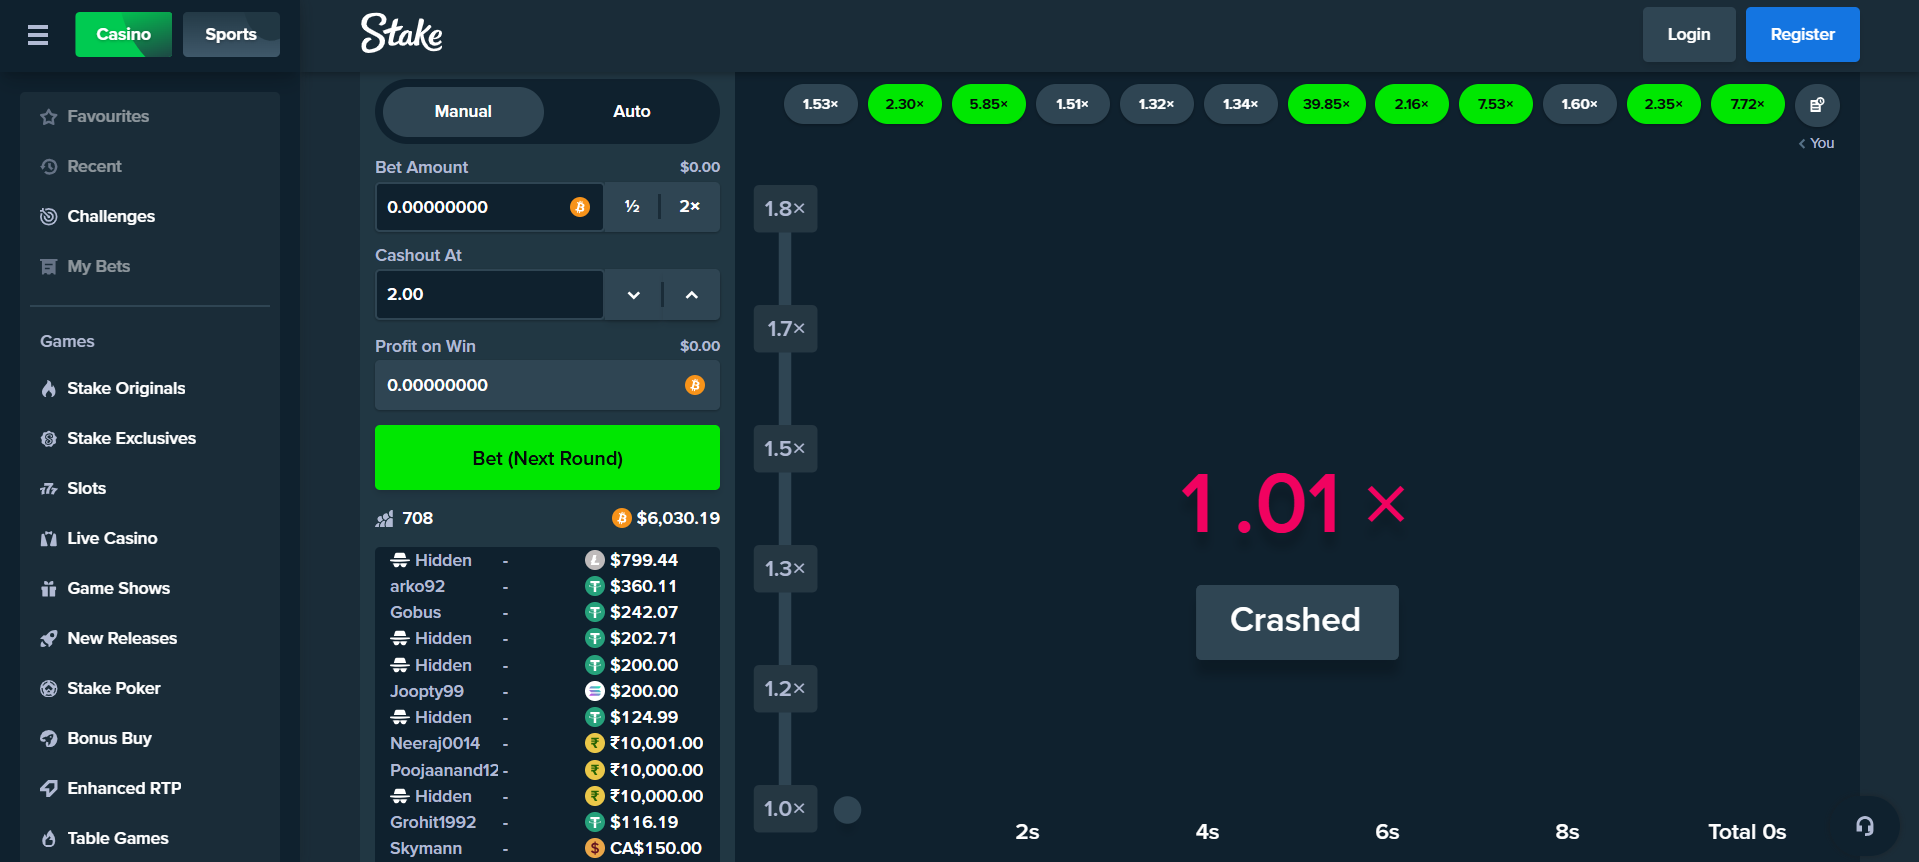
Task: Click the Stake Exclusives badge icon
Action: [48, 439]
